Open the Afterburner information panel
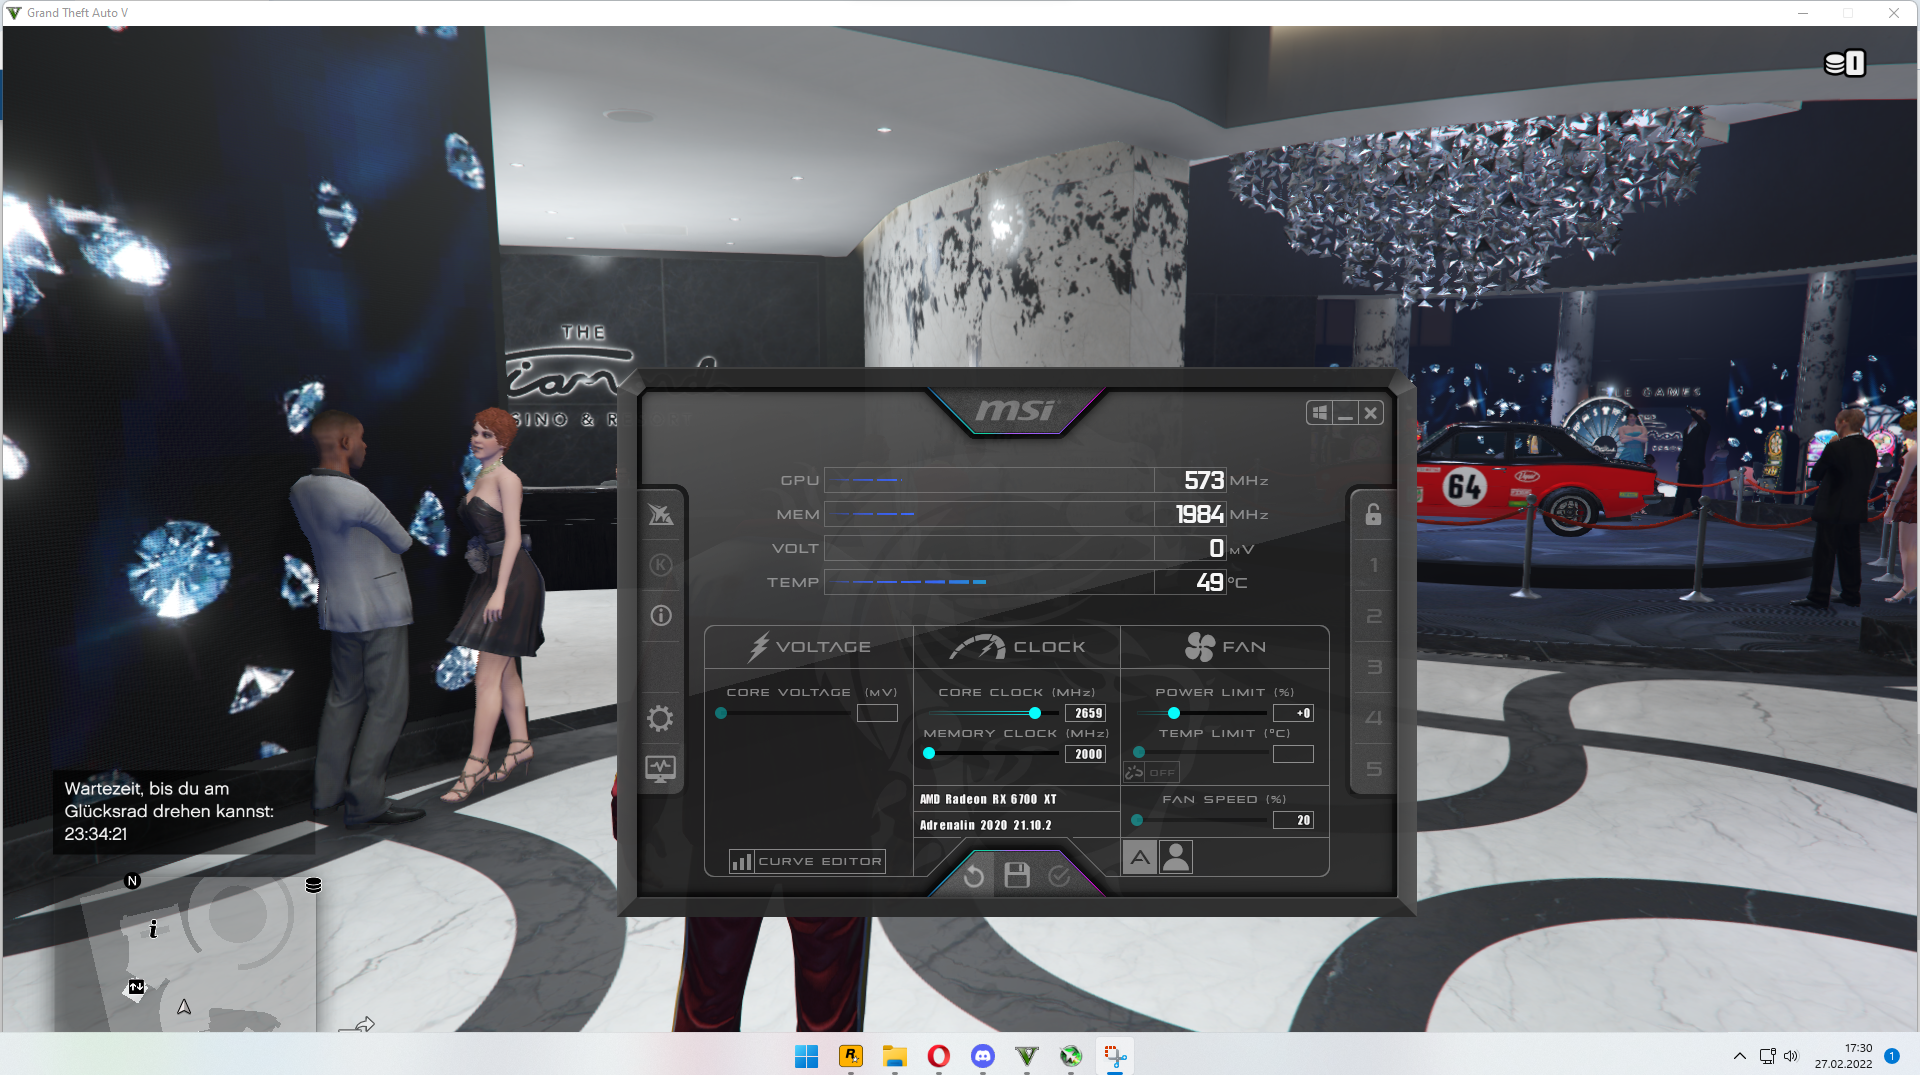The height and width of the screenshot is (1075, 1920). 661,616
